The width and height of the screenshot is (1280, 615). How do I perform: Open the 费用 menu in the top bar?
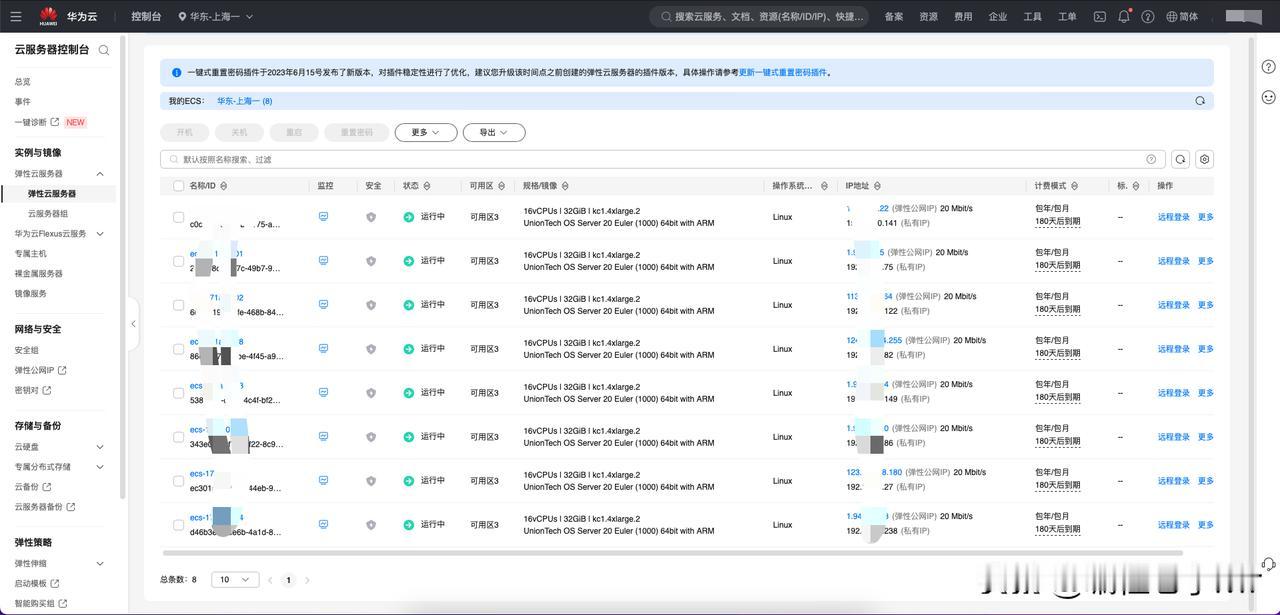click(x=963, y=16)
